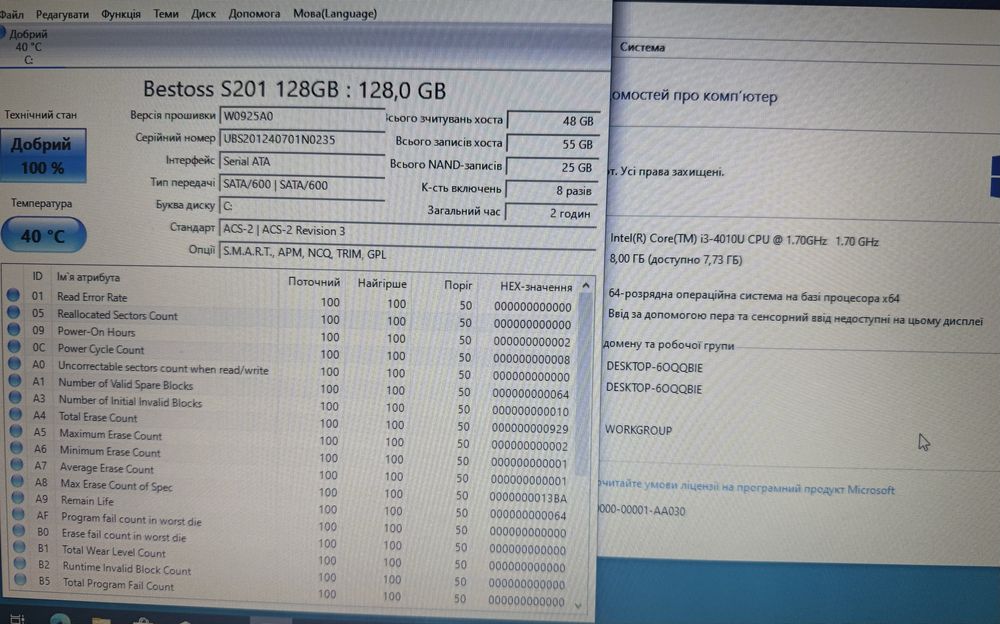This screenshot has height=624, width=1000.
Task: Open the Допомога menu
Action: click(254, 13)
